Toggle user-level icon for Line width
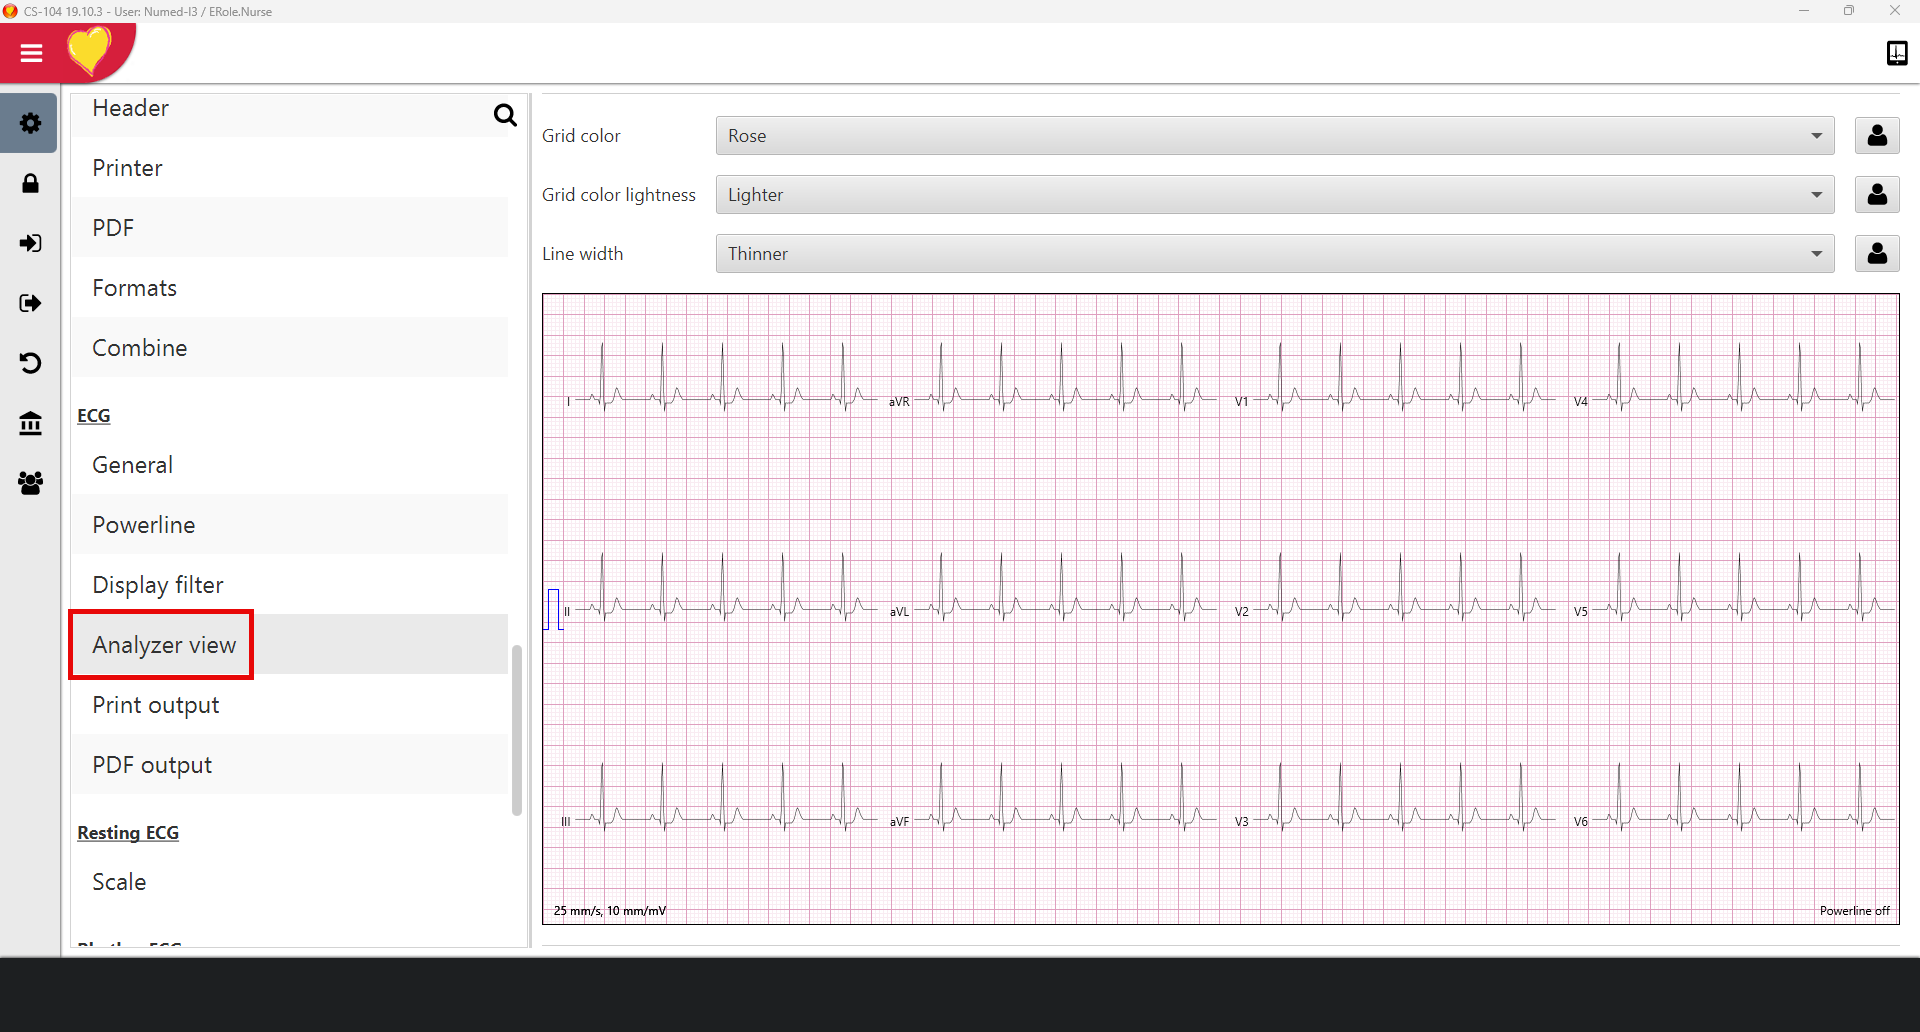Image resolution: width=1920 pixels, height=1032 pixels. tap(1877, 254)
